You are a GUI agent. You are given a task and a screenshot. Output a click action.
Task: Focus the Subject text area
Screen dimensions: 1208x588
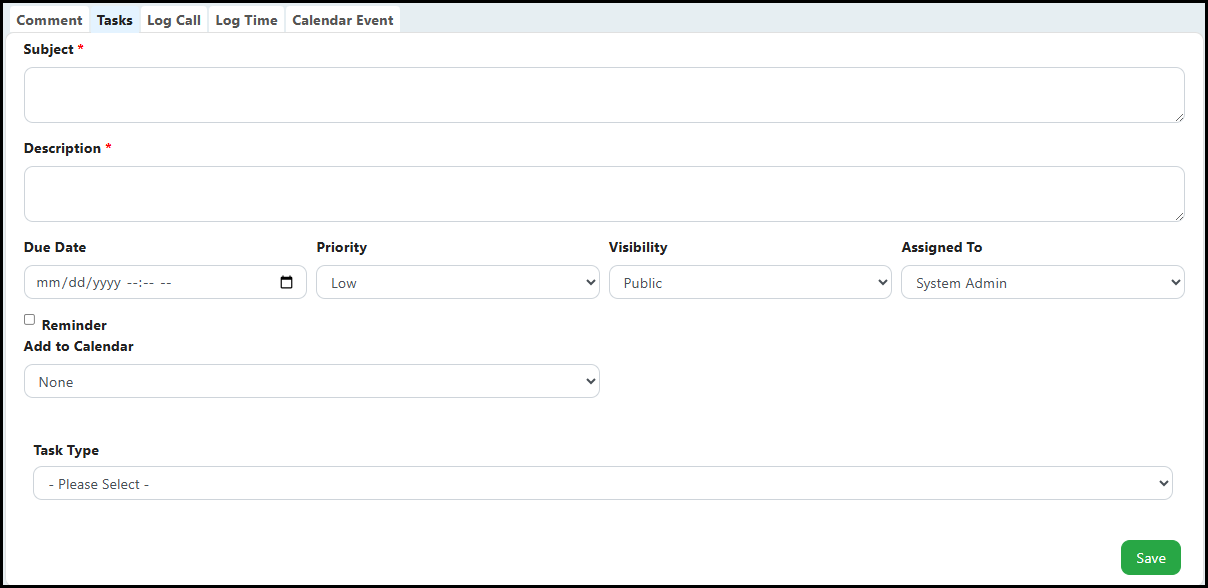604,95
